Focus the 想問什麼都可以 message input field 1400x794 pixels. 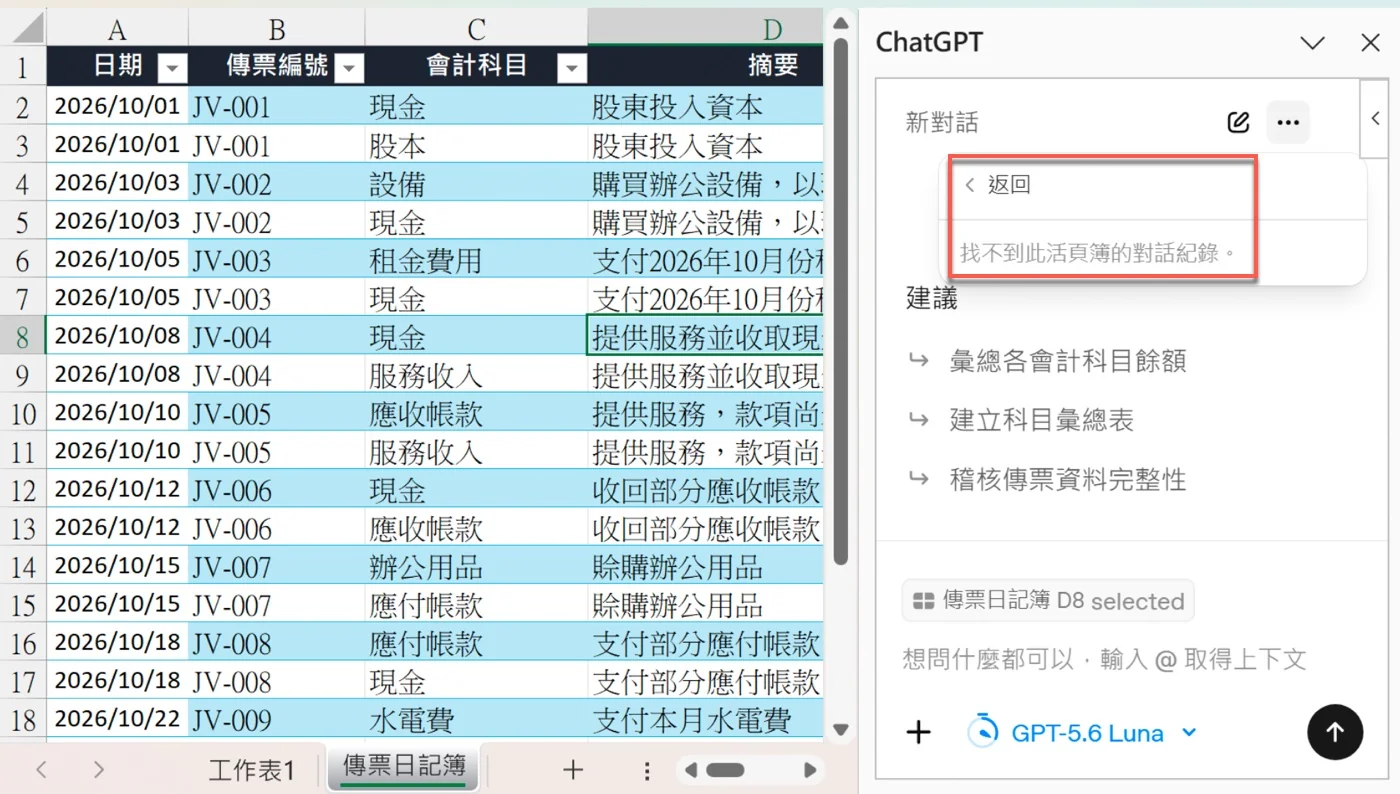(1104, 659)
